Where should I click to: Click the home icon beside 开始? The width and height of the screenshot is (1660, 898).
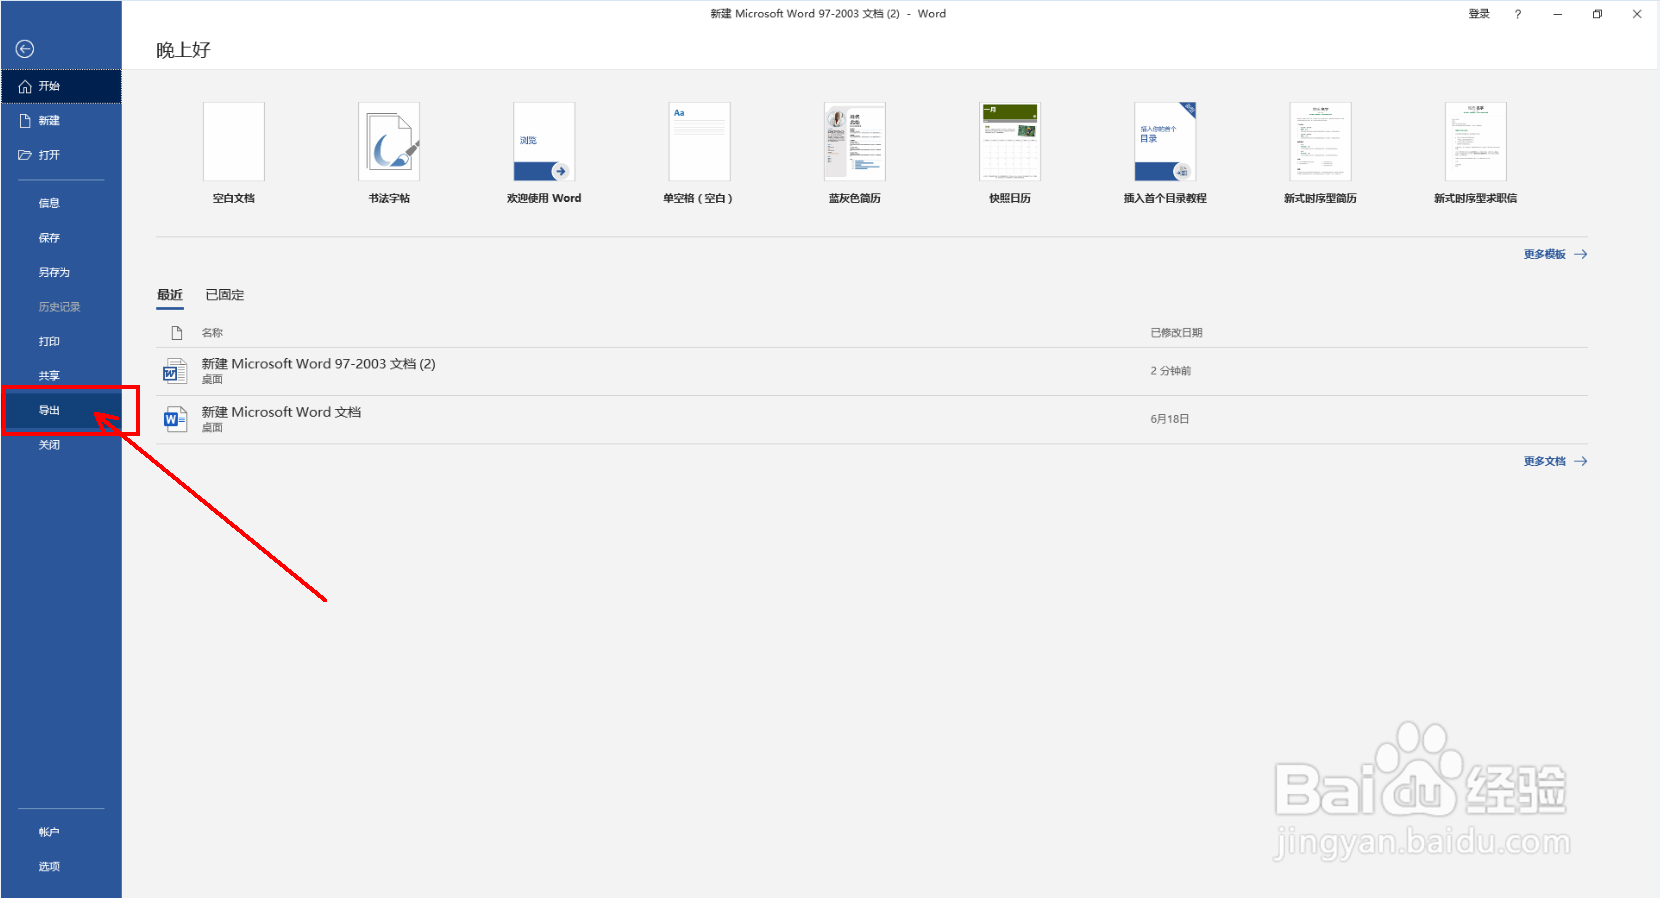pyautogui.click(x=26, y=87)
